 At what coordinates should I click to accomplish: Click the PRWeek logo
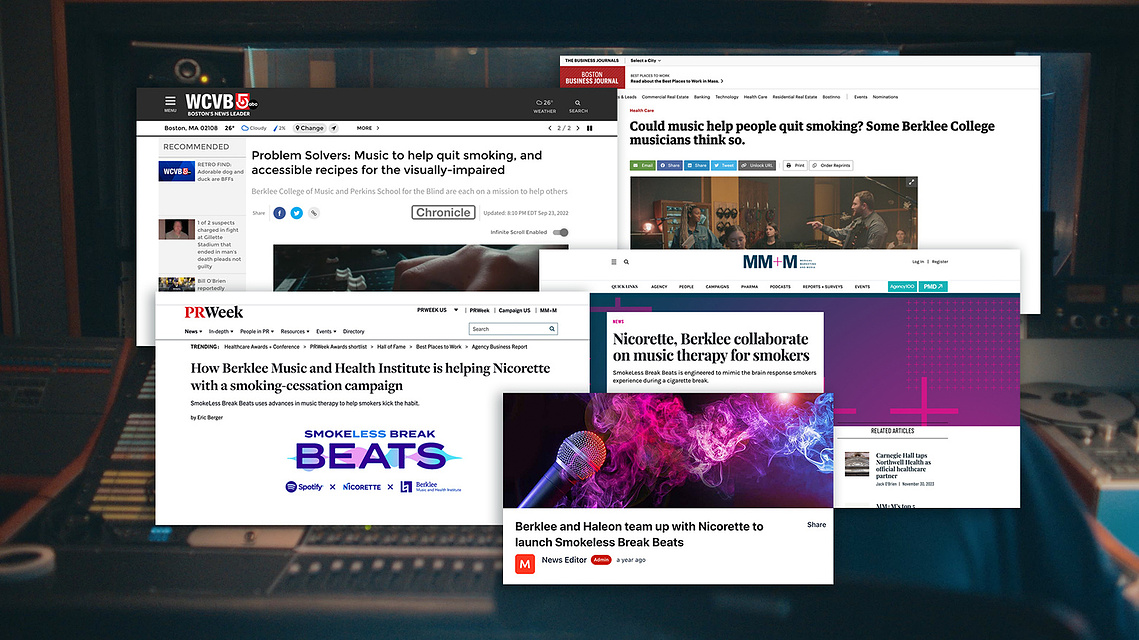tap(214, 312)
